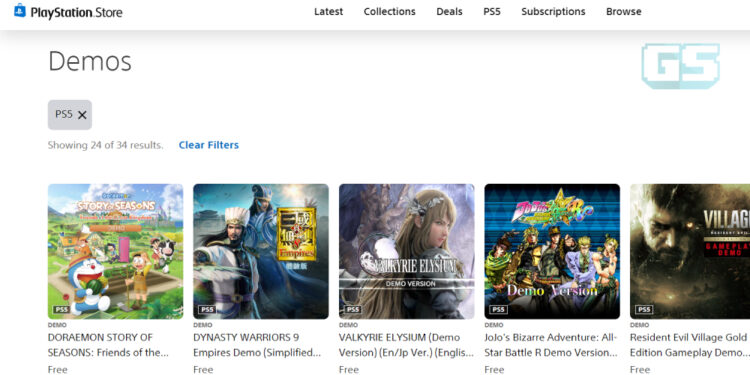
Task: Click PS5 badge on JoJo's cover
Action: click(498, 309)
